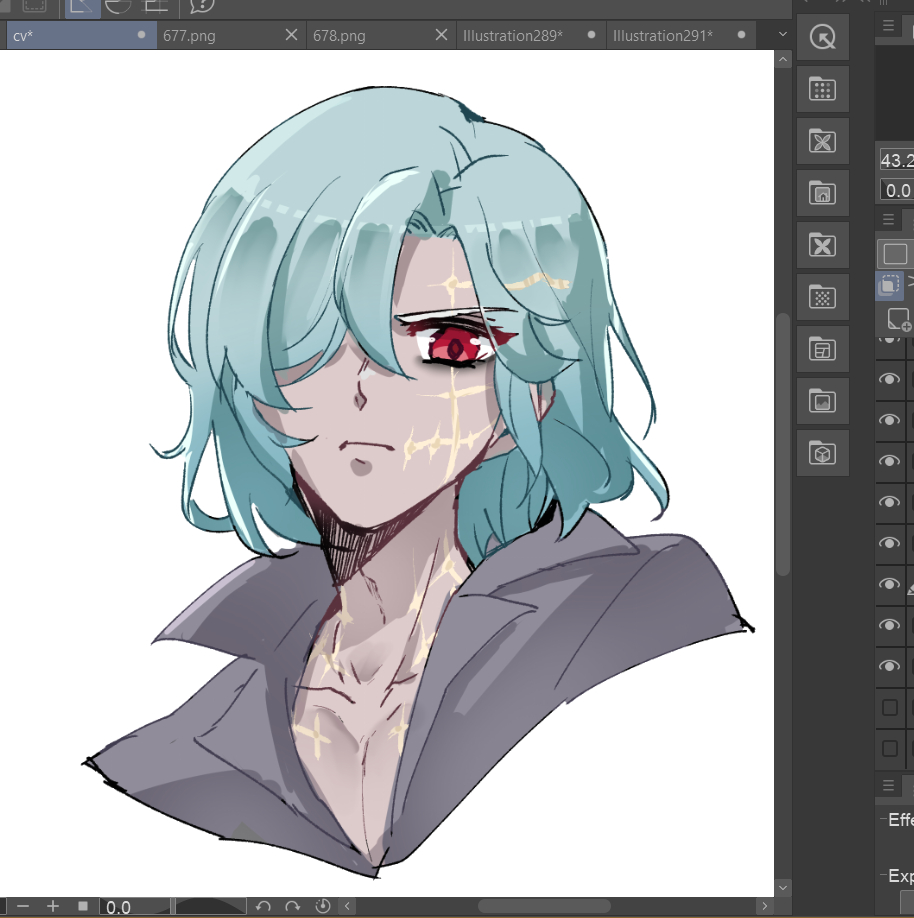Switch to the Illustration289* tab
The width and height of the screenshot is (914, 918).
513,35
